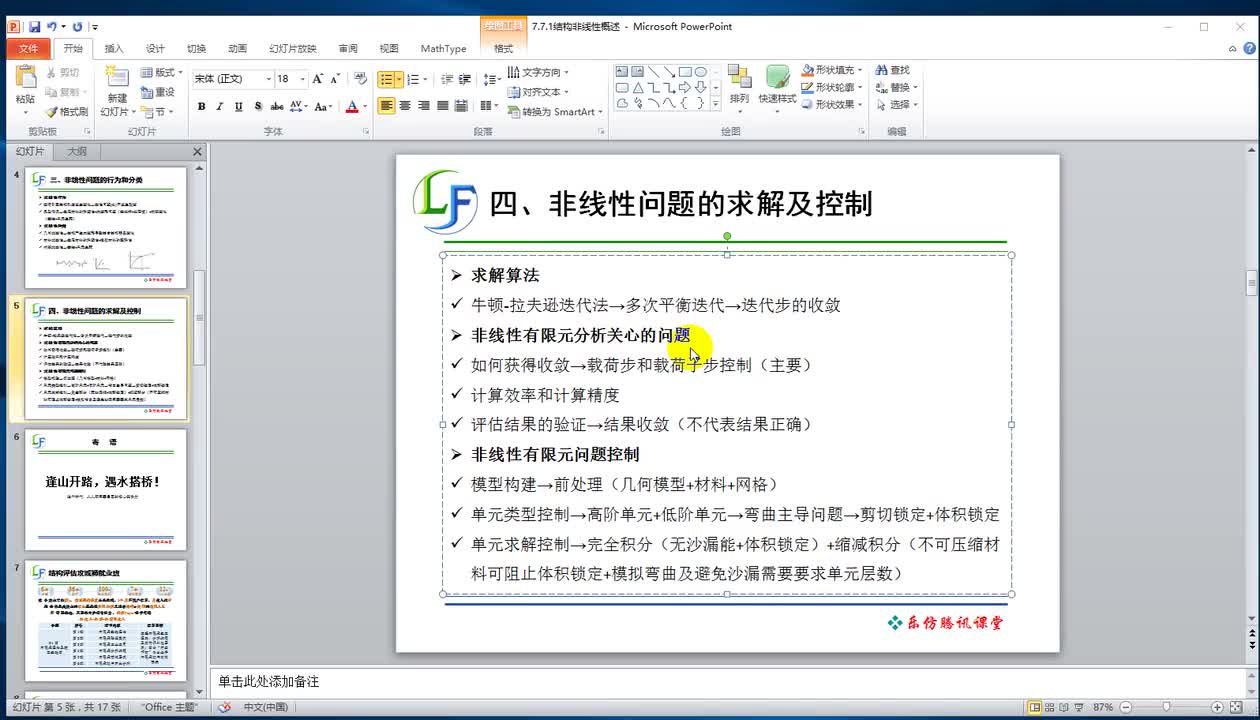This screenshot has height=720, width=1260.
Task: Select slide 4 thumbnail in panel
Action: click(x=106, y=228)
